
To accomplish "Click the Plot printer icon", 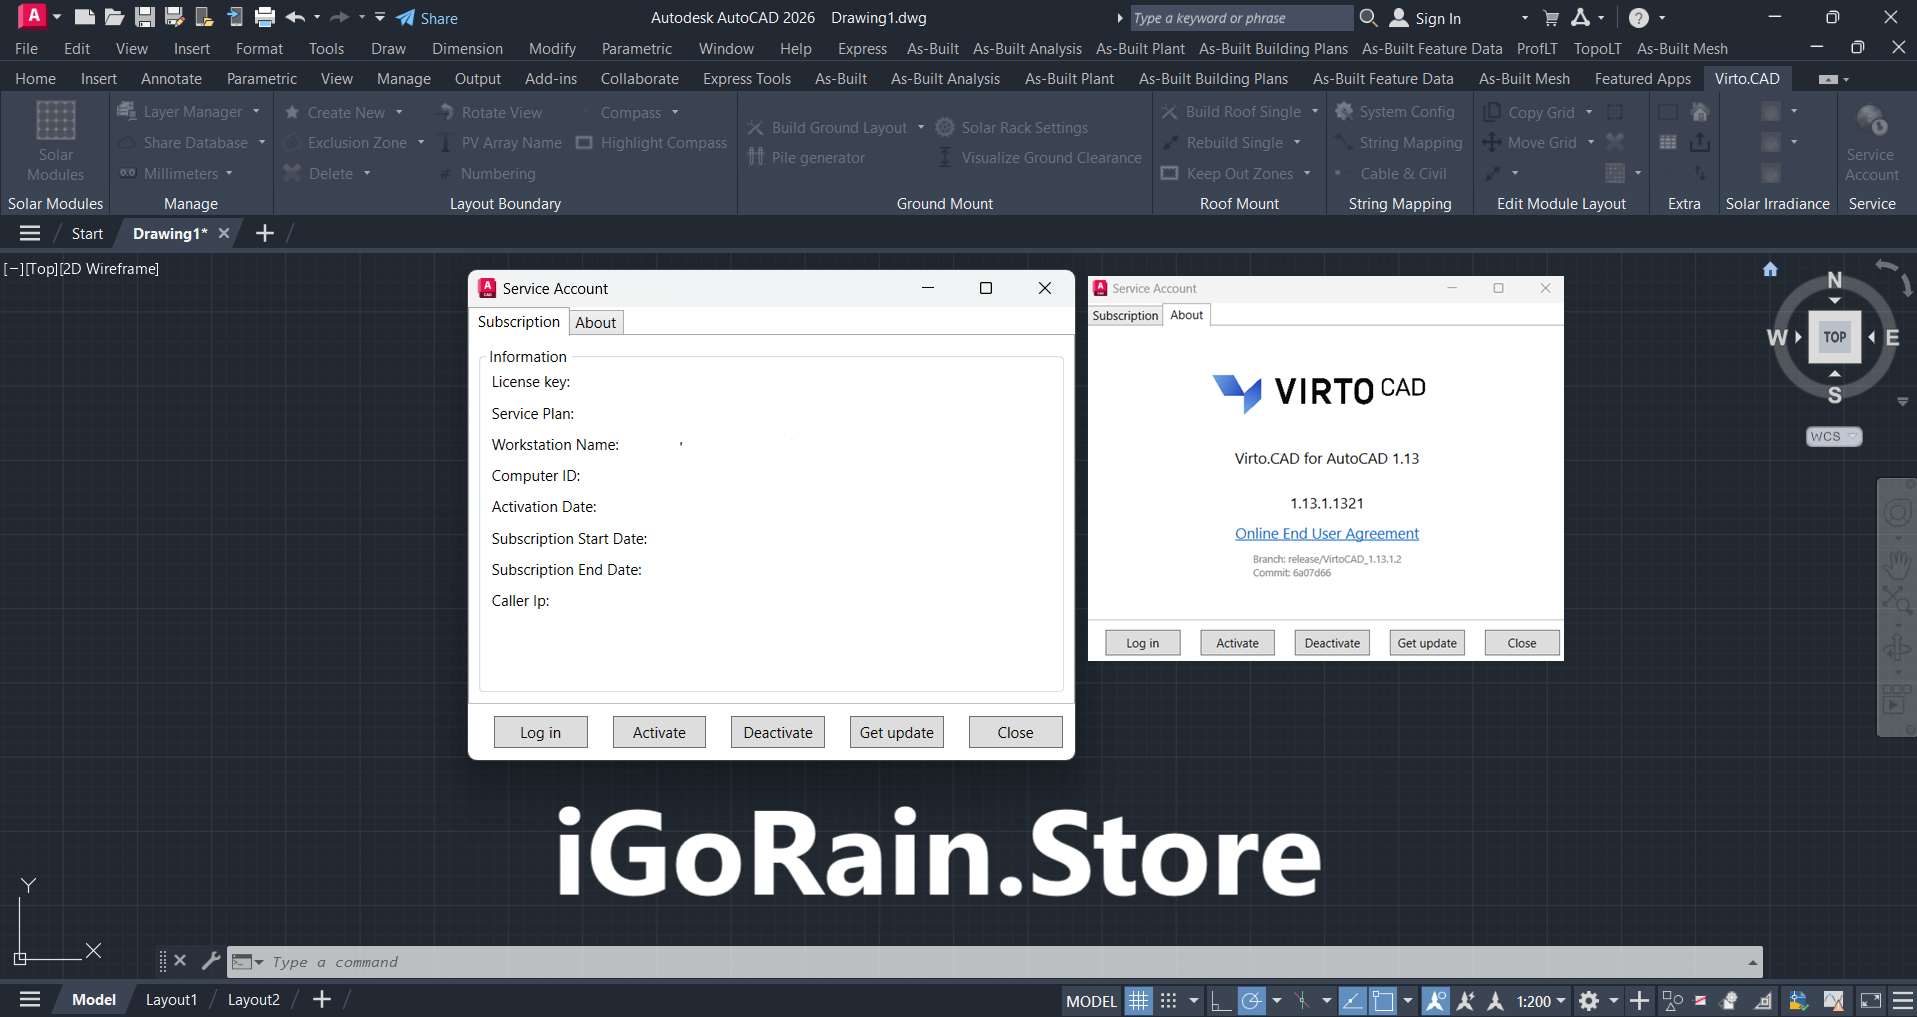I will coord(265,17).
